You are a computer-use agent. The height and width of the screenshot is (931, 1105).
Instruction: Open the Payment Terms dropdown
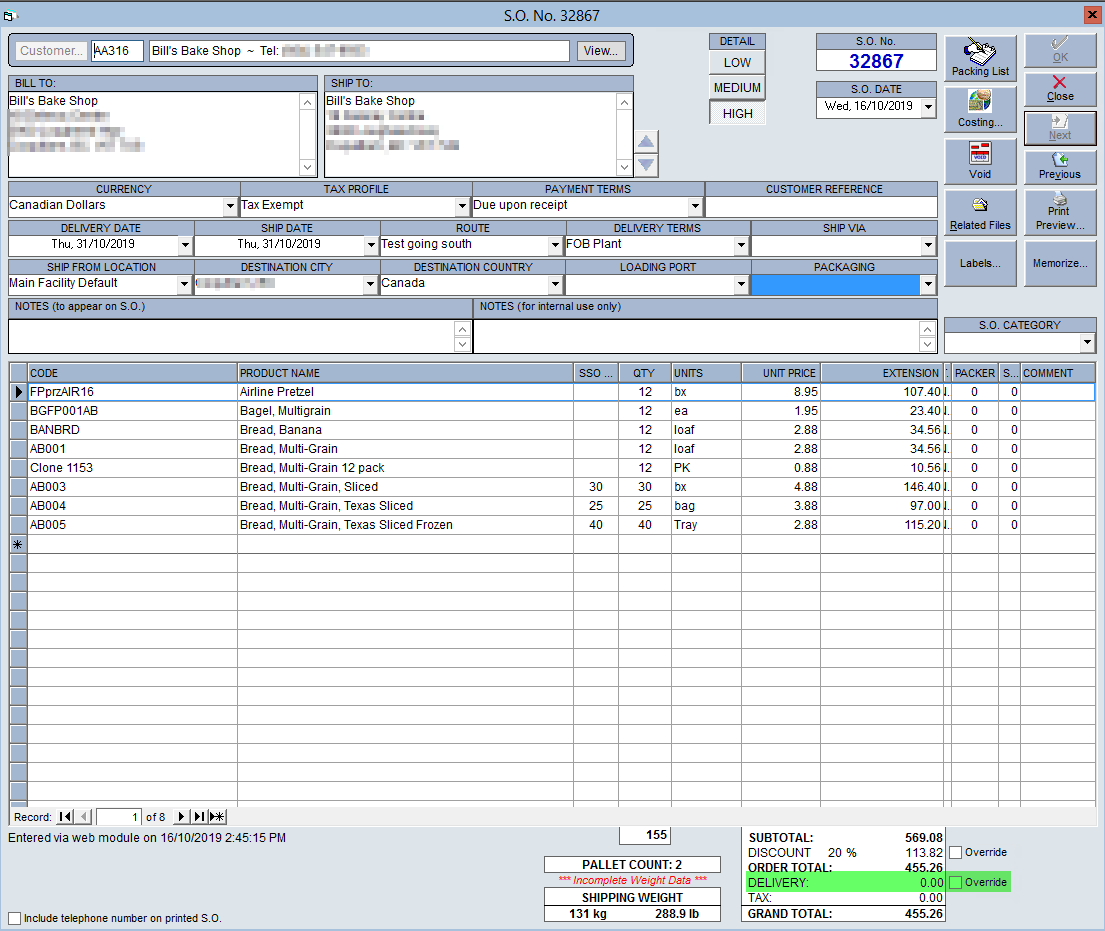(x=696, y=206)
